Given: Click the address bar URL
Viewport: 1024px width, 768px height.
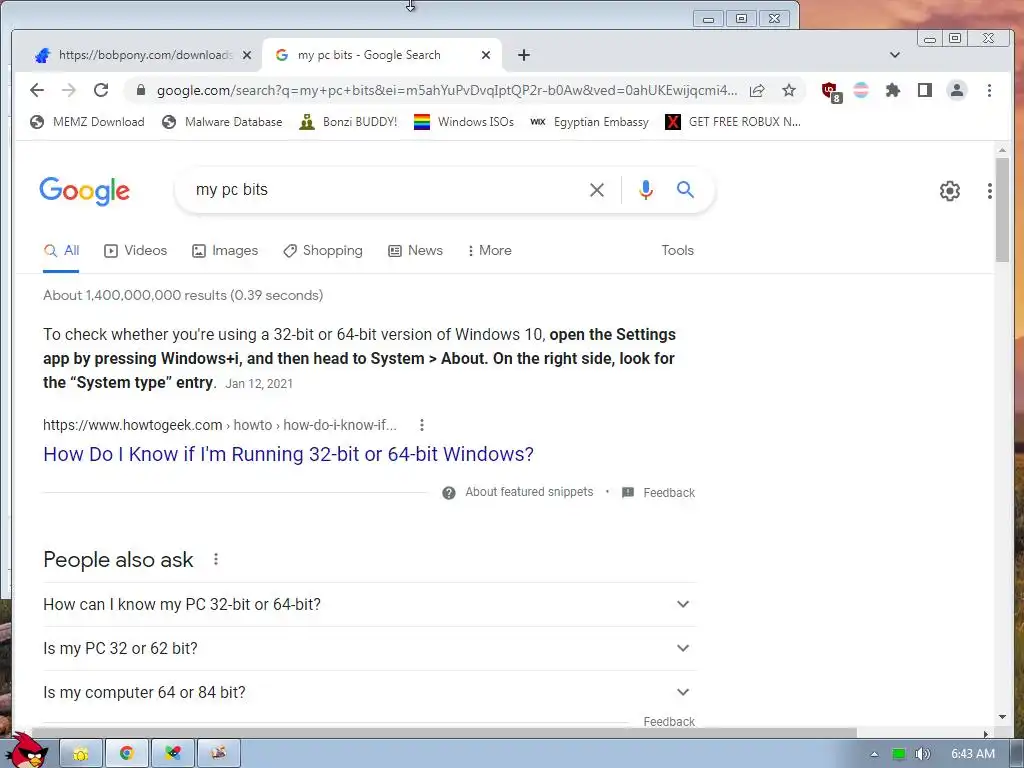Looking at the screenshot, I should point(447,90).
